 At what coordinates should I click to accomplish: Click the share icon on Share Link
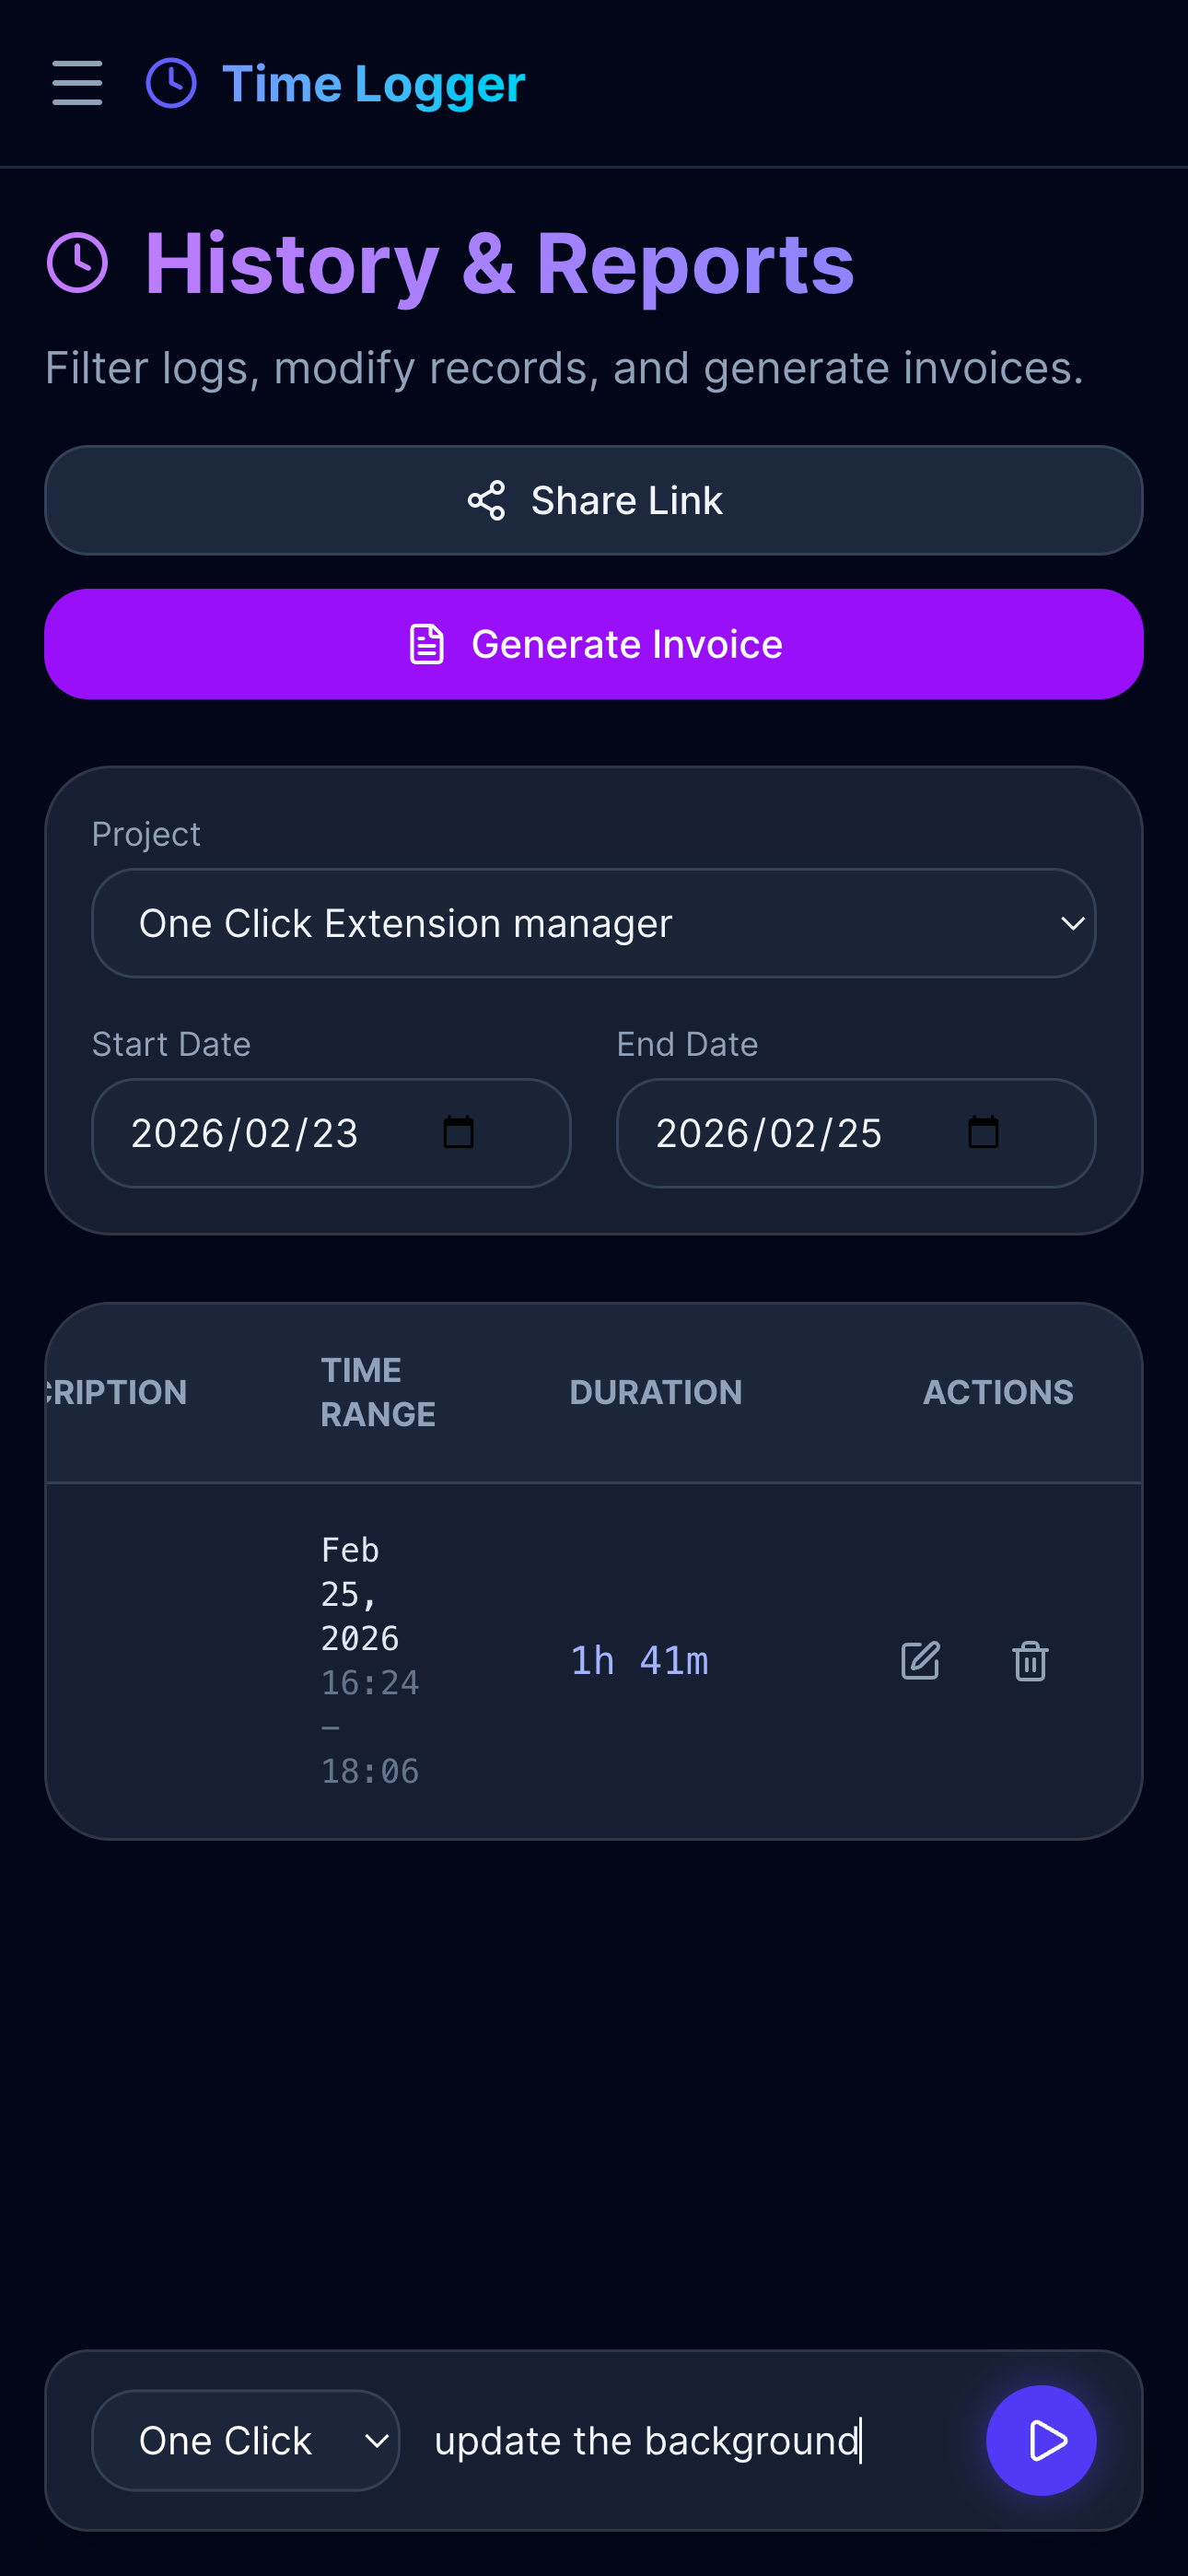(487, 500)
